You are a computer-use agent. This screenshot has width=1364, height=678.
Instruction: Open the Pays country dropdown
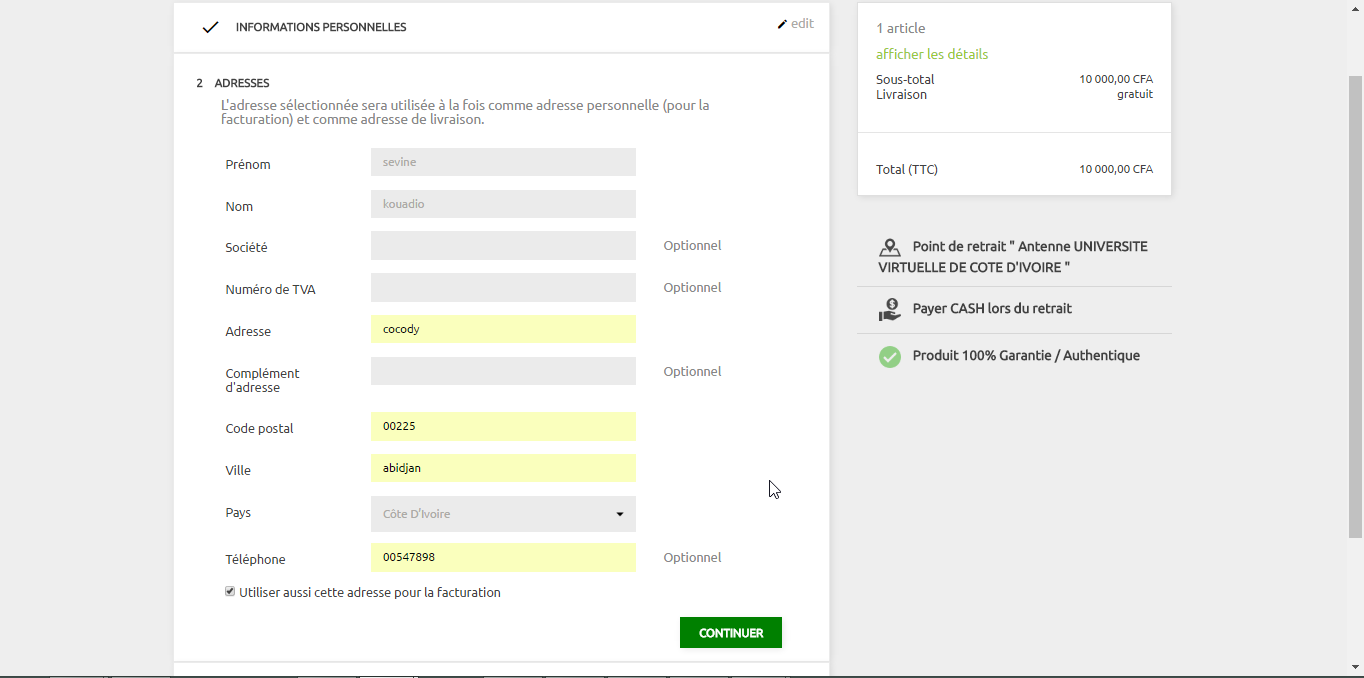coord(503,514)
